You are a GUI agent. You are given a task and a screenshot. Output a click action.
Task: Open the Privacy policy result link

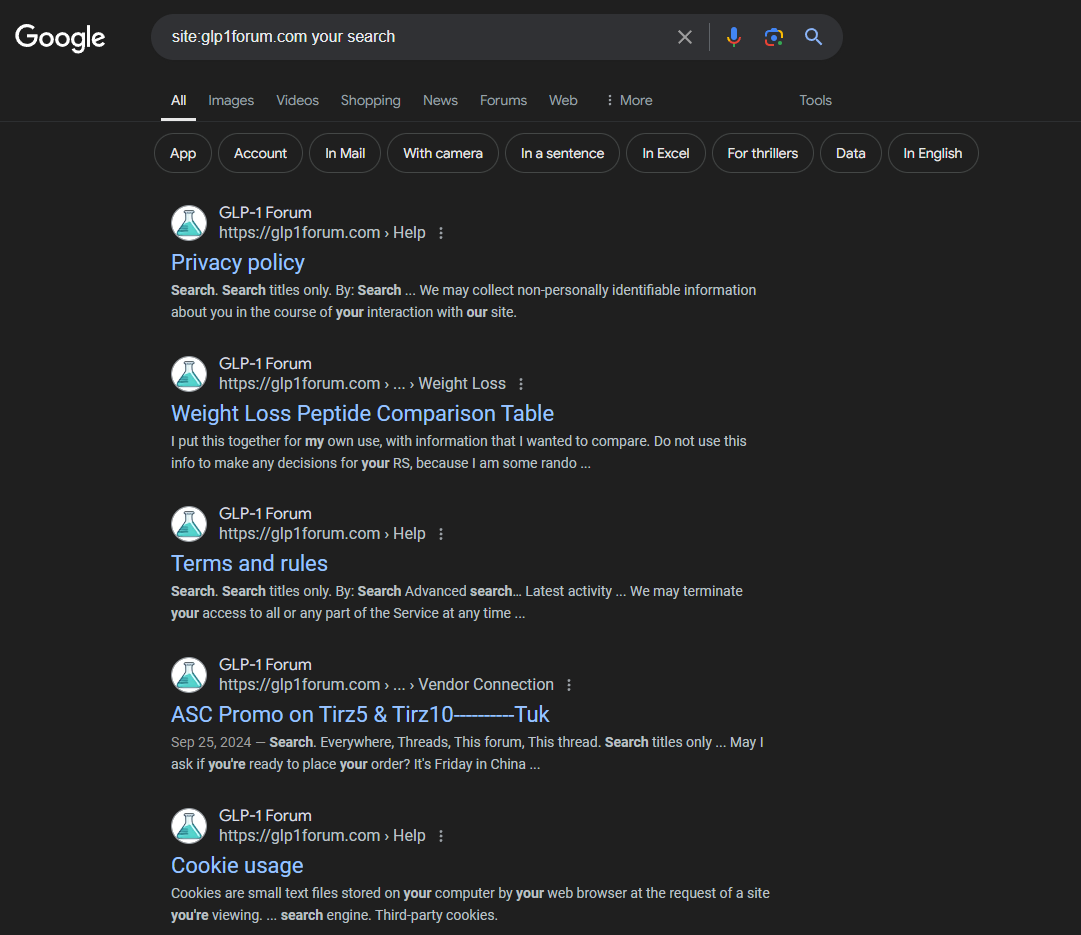(238, 263)
